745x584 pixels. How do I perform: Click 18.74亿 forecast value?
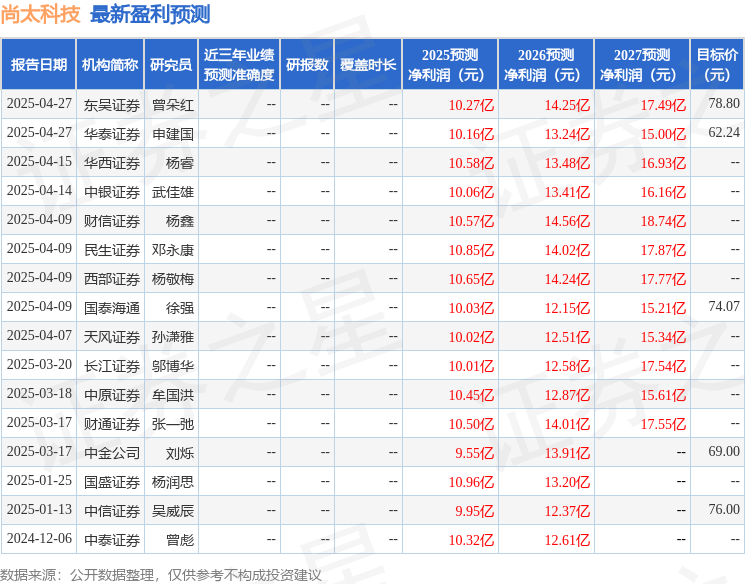click(663, 221)
